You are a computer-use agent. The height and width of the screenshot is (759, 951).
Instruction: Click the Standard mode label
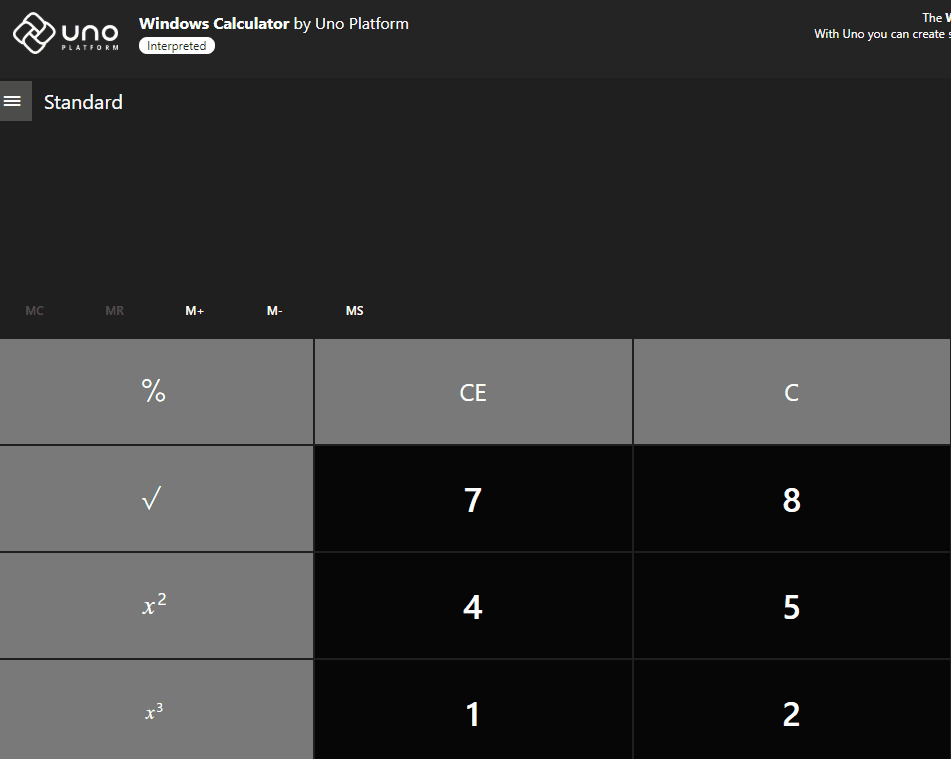click(83, 101)
